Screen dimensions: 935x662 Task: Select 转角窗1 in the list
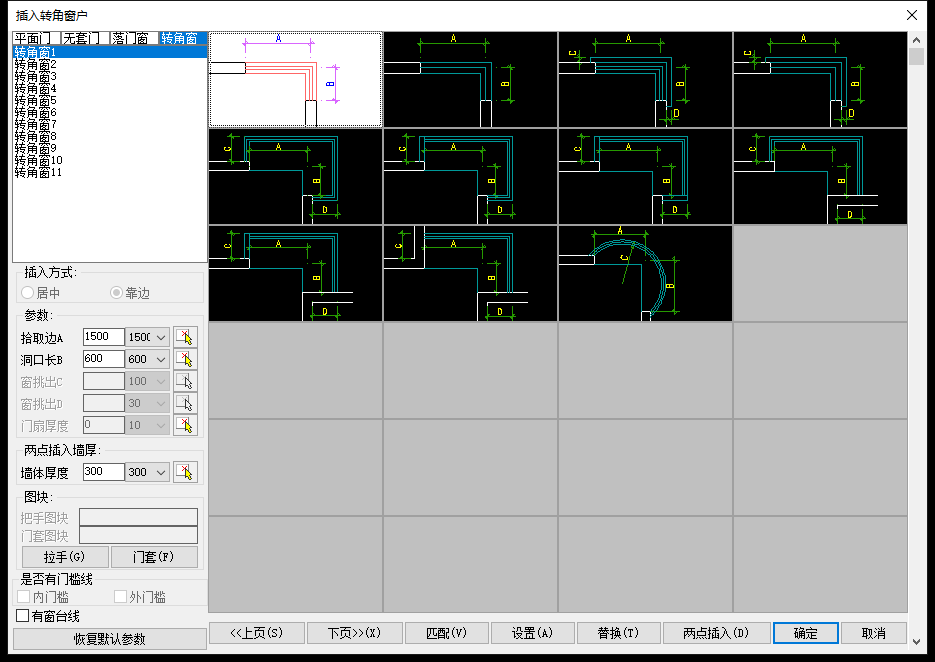[110, 52]
